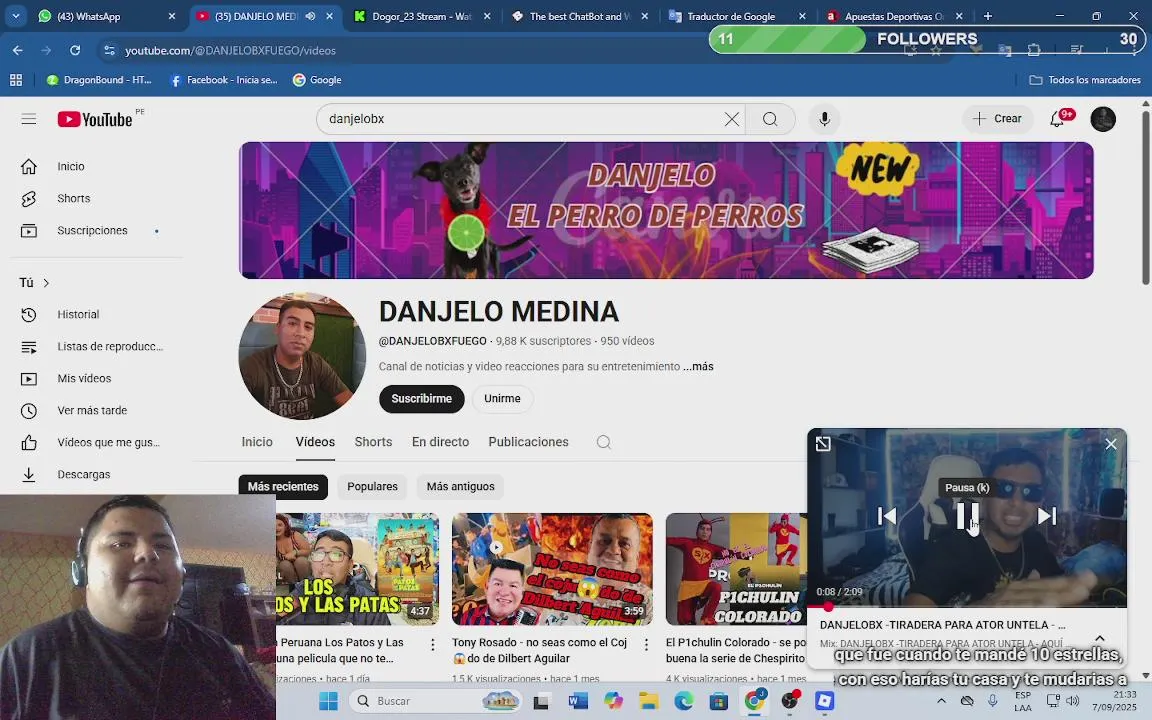This screenshot has width=1152, height=720.
Task: Open the YouTube hamburger guide menu
Action: click(x=29, y=119)
